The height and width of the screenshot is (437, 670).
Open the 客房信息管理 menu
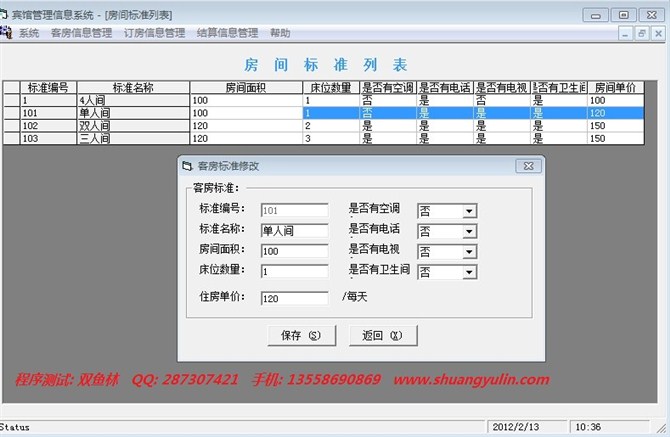81,33
